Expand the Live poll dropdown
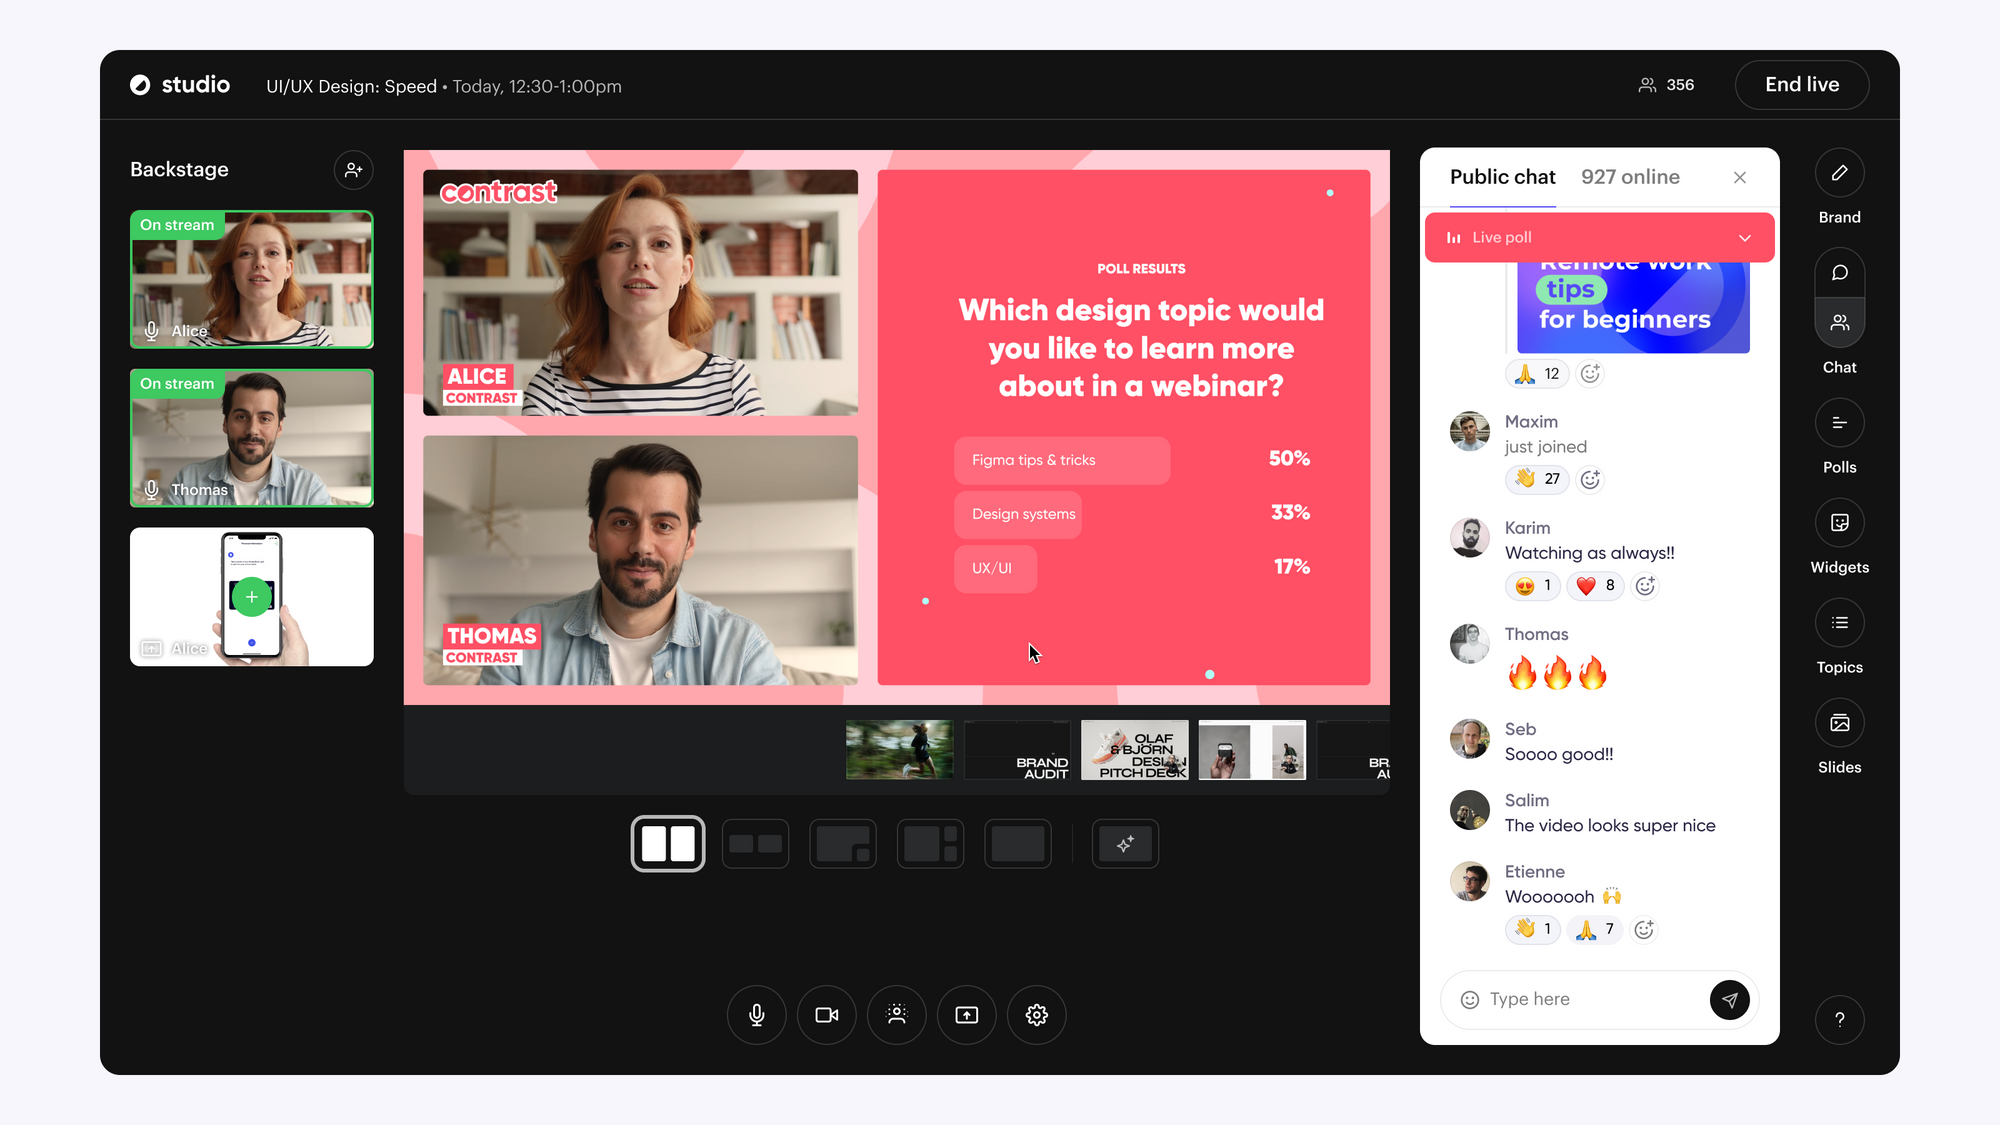Screen dimensions: 2000x1125 (x=1745, y=236)
